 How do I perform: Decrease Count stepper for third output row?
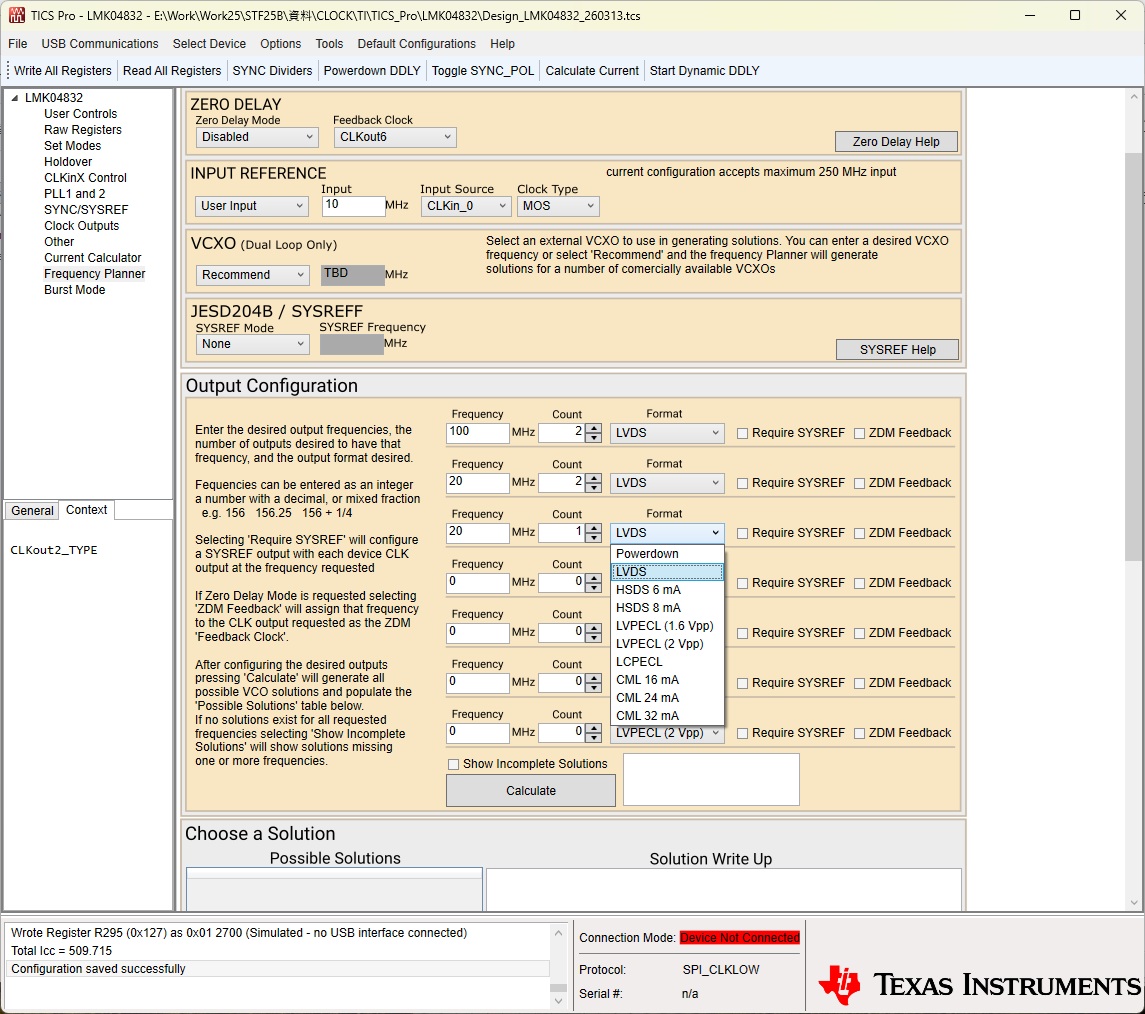[594, 537]
